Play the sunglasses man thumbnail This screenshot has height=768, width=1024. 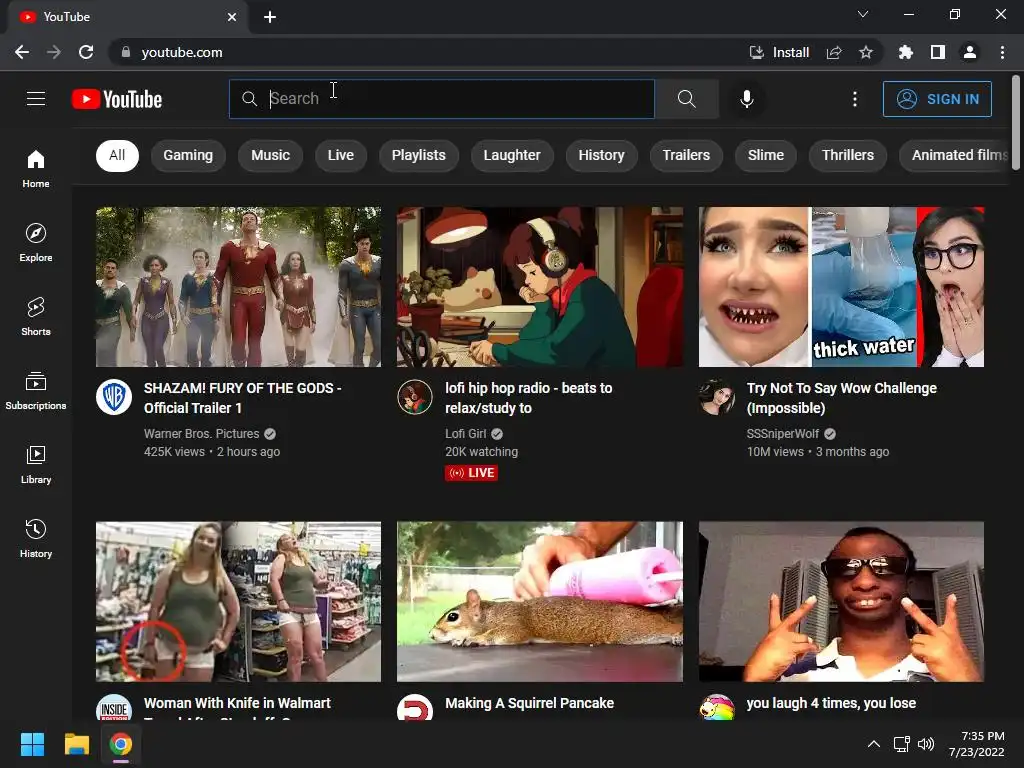pyautogui.click(x=841, y=601)
